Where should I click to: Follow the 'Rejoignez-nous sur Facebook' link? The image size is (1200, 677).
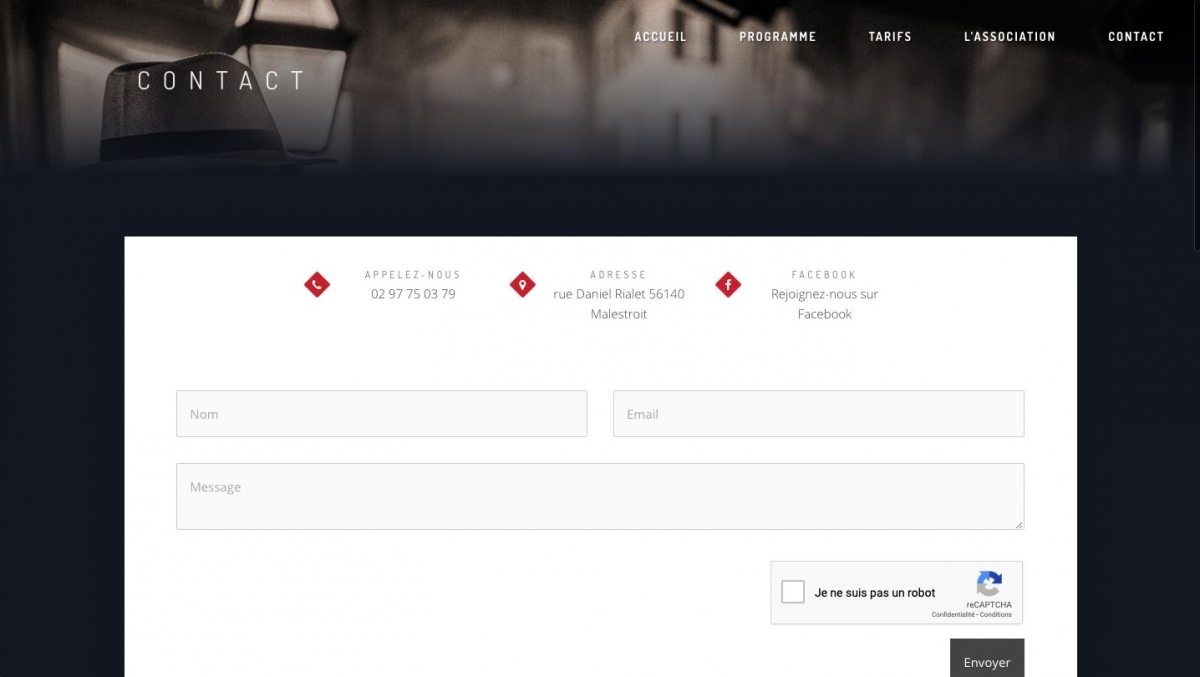[825, 304]
